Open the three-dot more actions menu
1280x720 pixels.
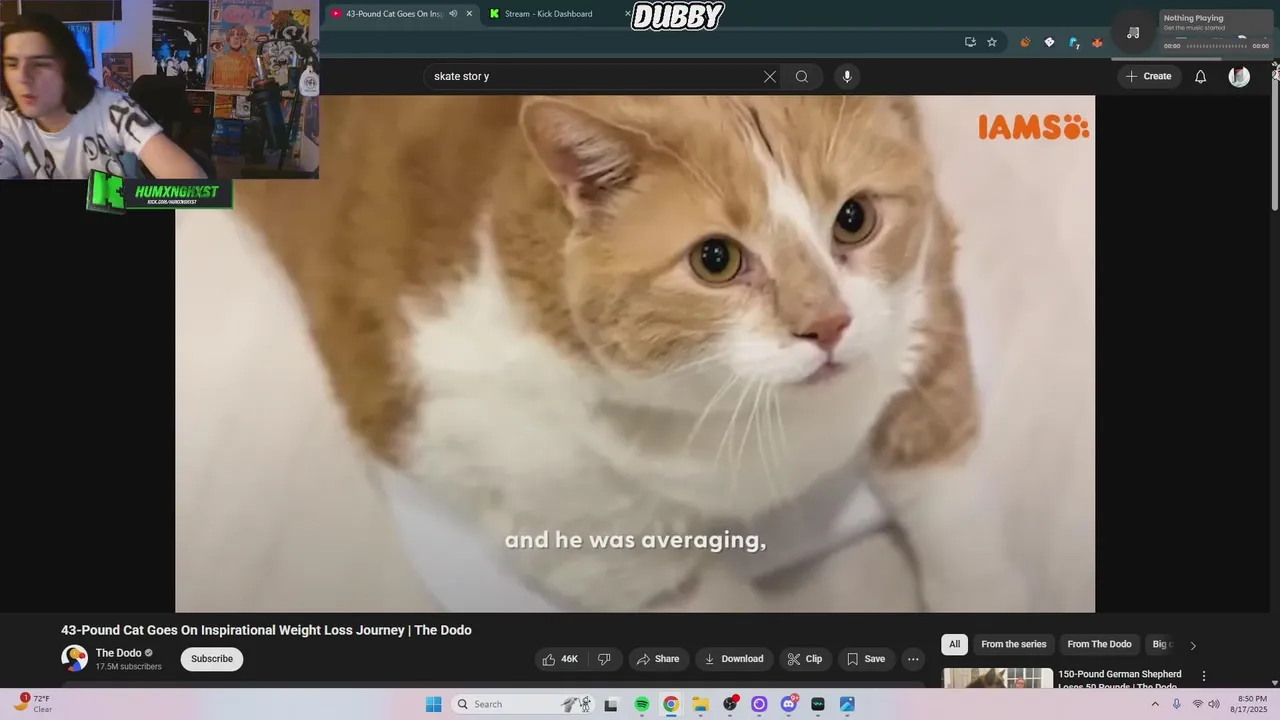(913, 659)
